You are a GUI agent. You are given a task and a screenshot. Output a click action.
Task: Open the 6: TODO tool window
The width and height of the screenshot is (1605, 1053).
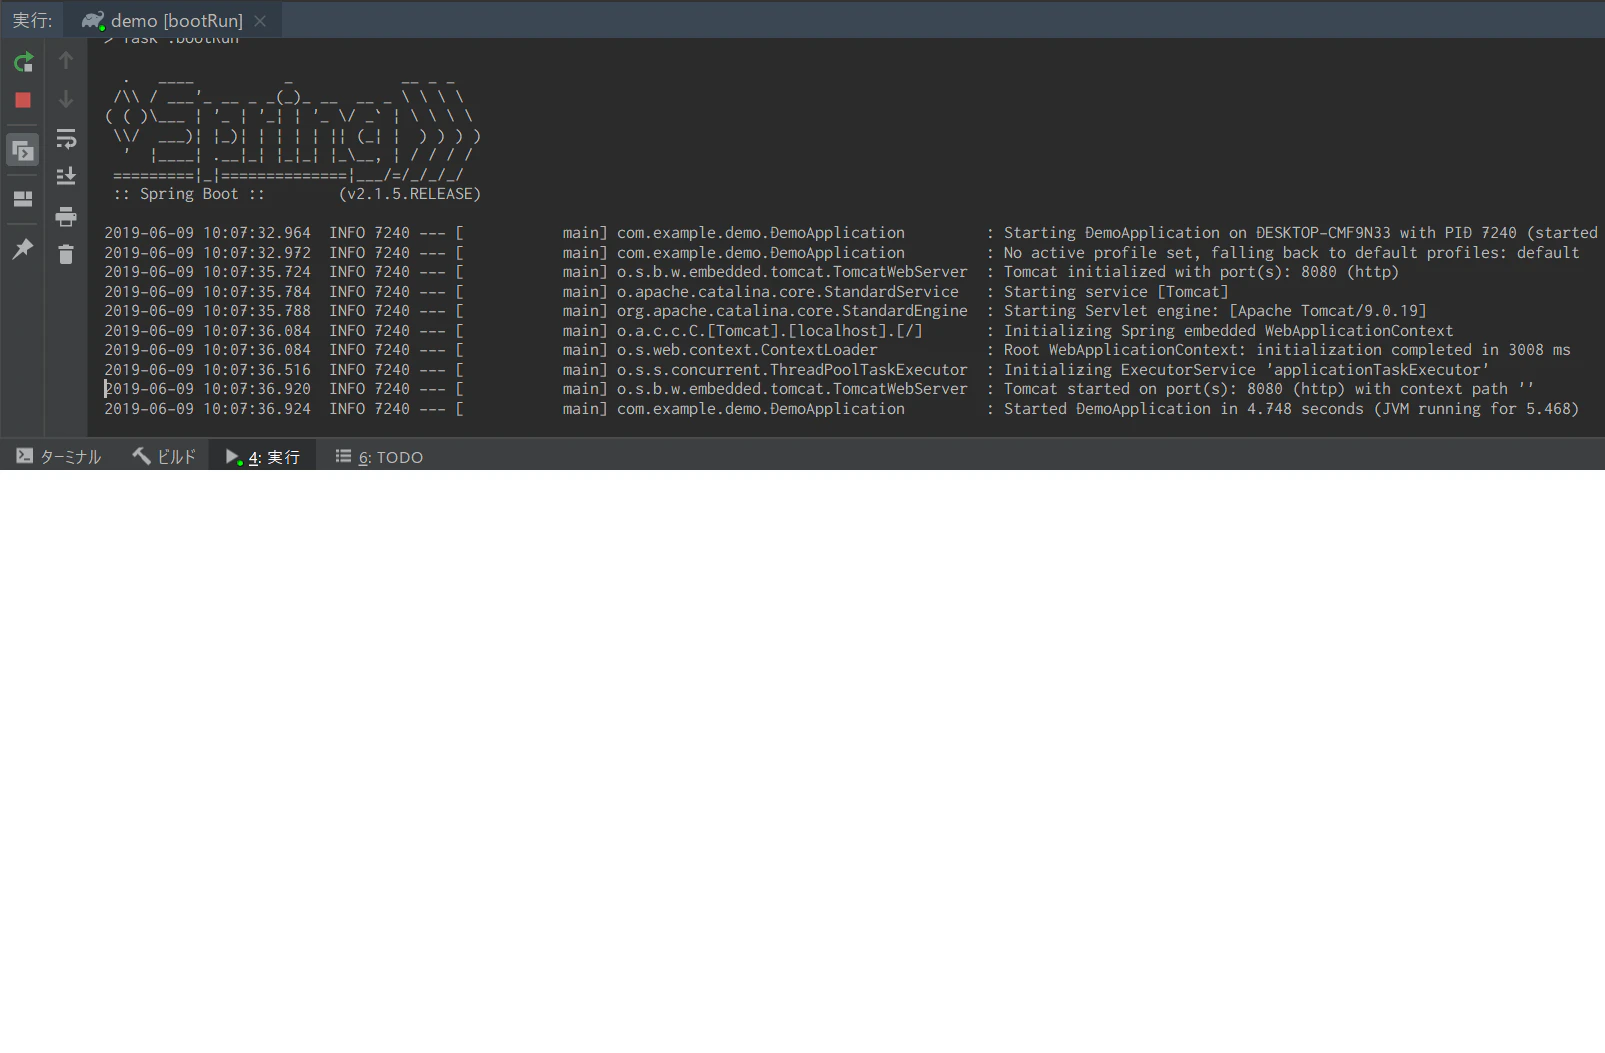coord(379,457)
